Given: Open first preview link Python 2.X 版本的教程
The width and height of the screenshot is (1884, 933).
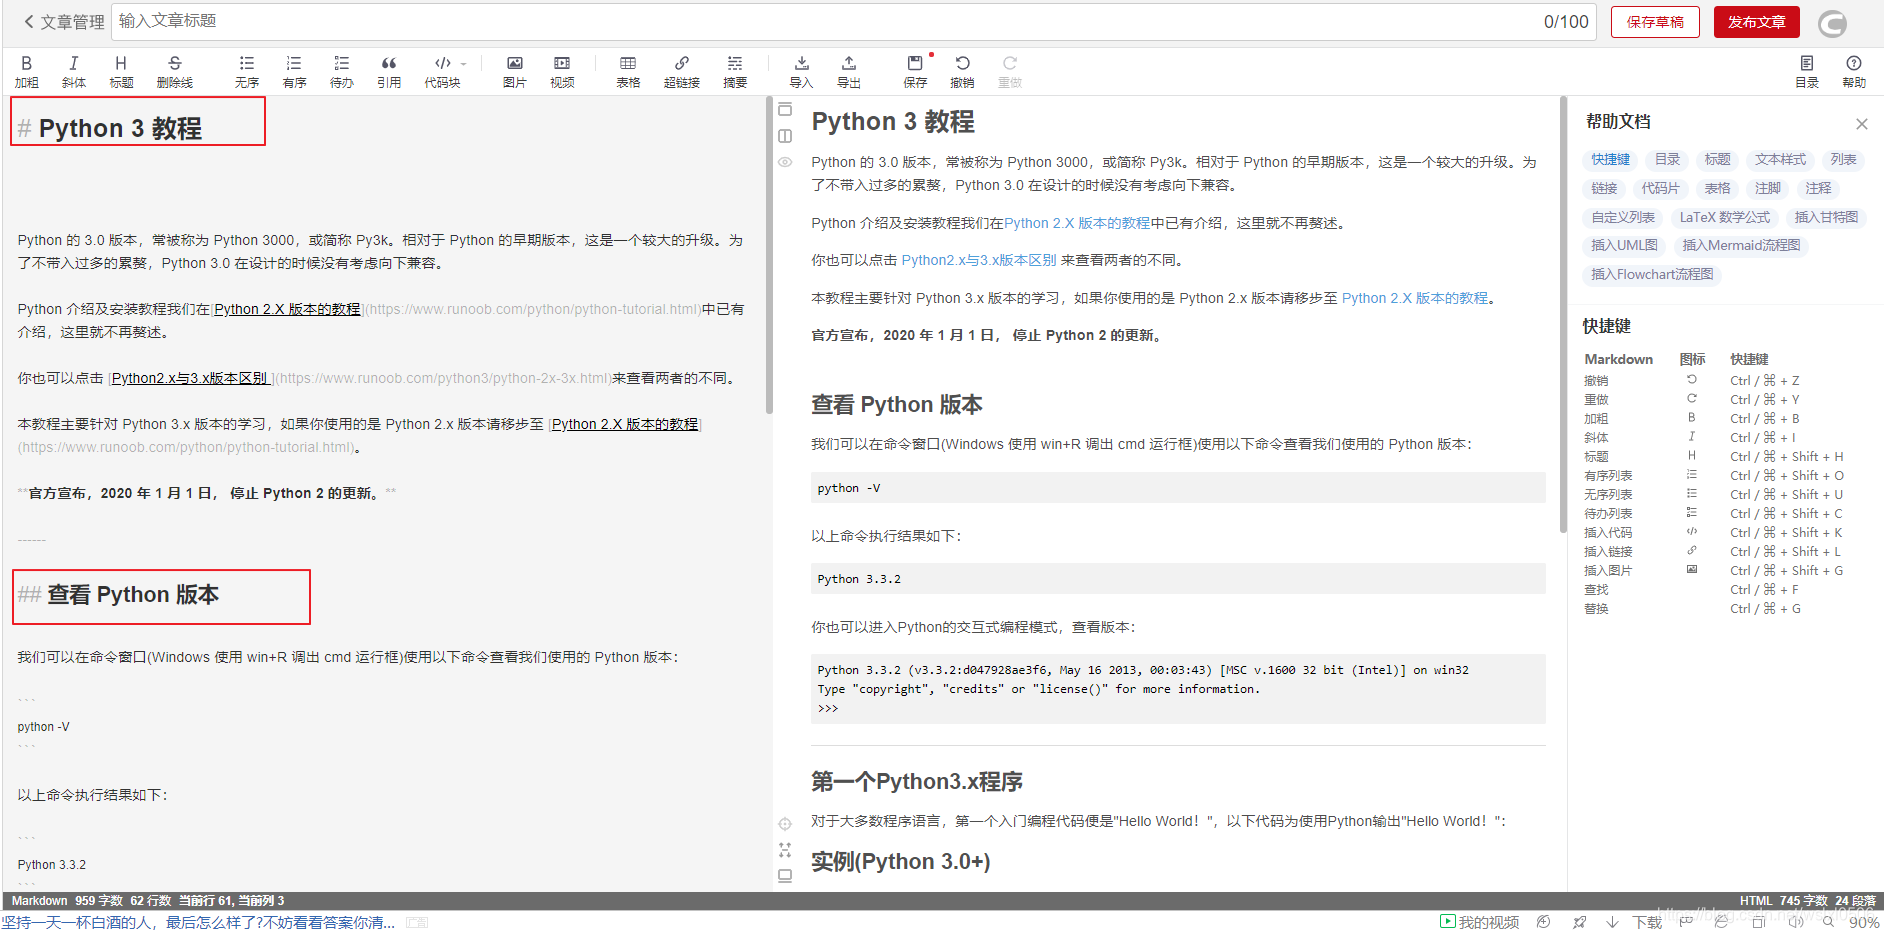Looking at the screenshot, I should [x=1077, y=223].
